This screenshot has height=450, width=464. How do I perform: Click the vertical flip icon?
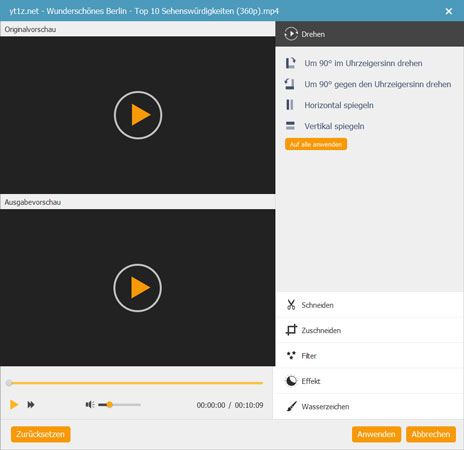tap(290, 126)
